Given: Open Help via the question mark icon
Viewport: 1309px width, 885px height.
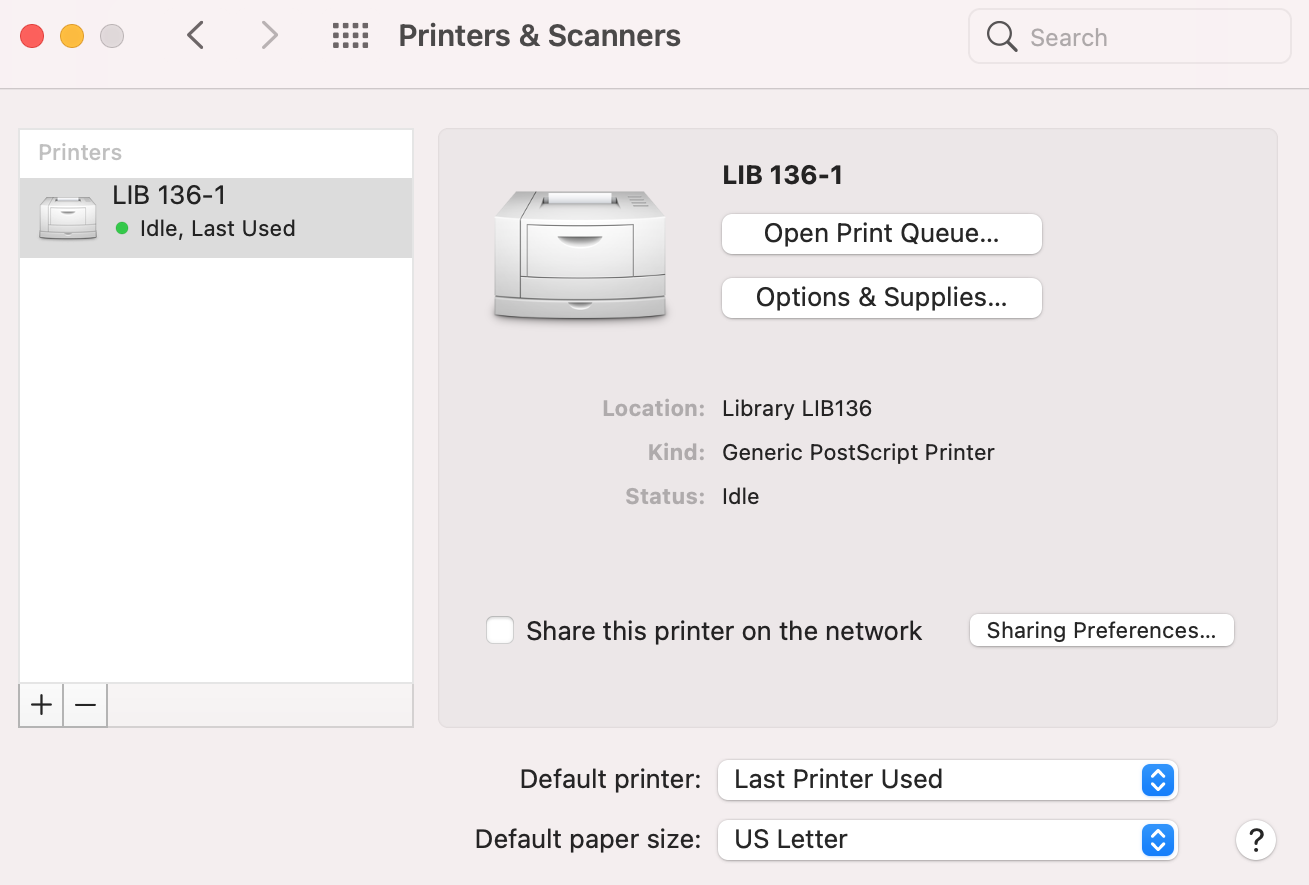Looking at the screenshot, I should tap(1256, 840).
